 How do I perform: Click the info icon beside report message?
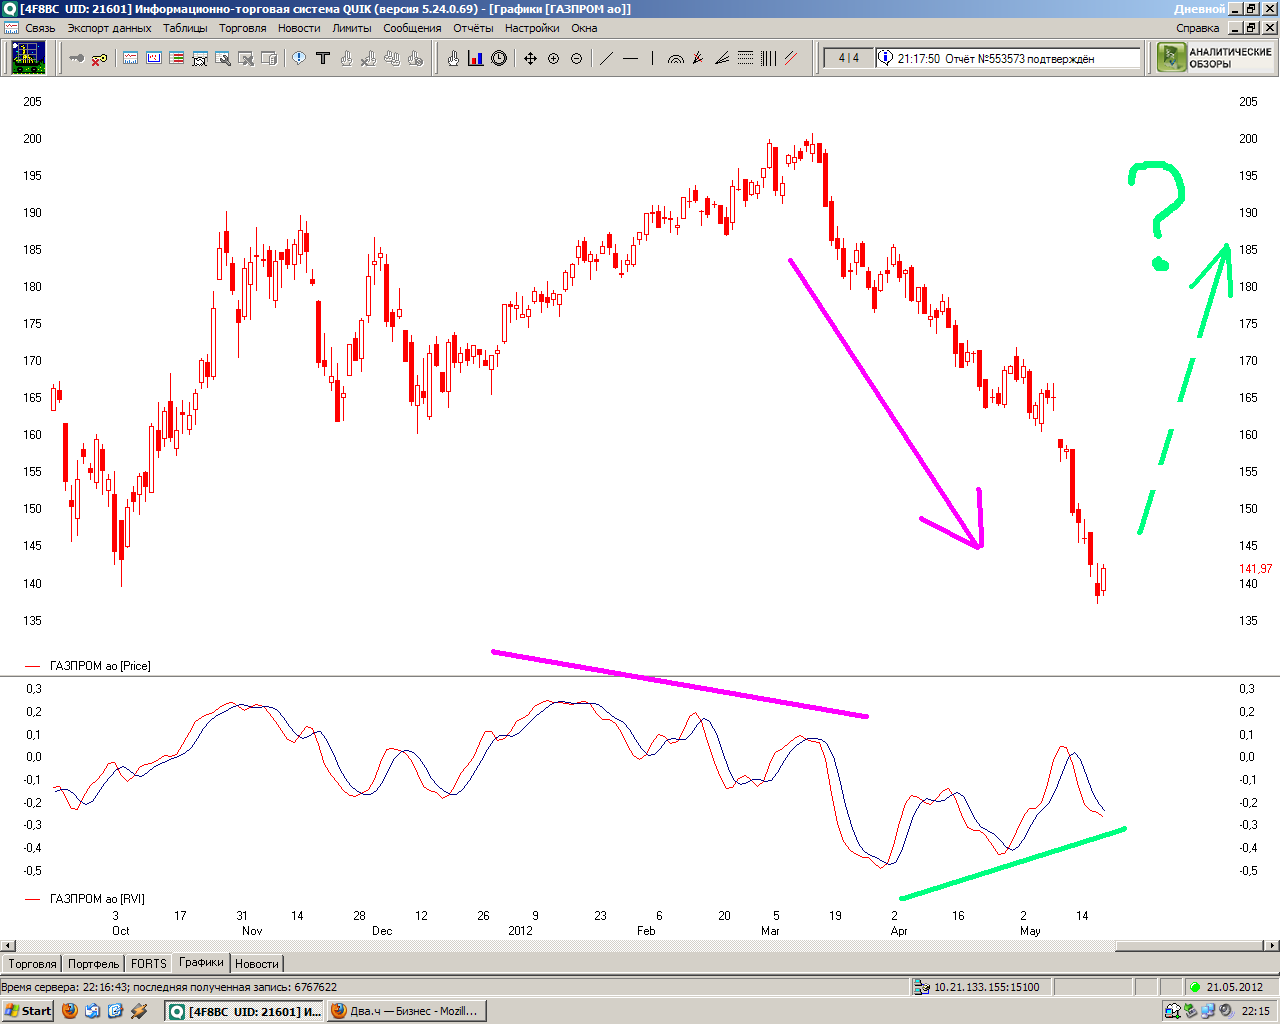click(x=884, y=58)
